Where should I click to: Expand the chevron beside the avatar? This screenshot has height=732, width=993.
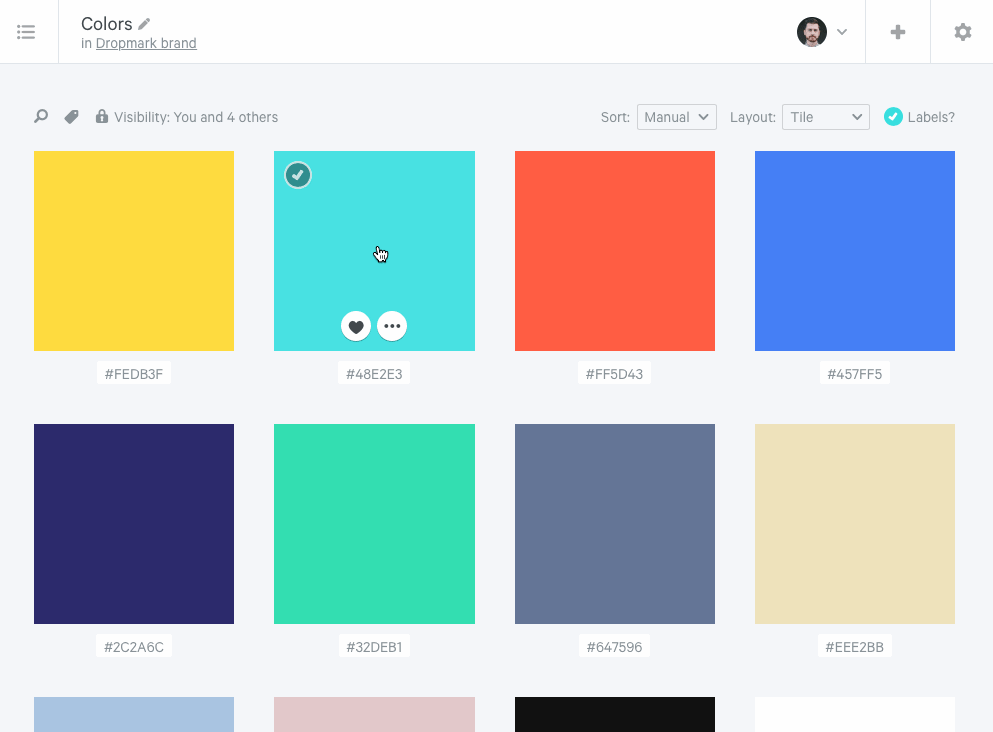[842, 32]
